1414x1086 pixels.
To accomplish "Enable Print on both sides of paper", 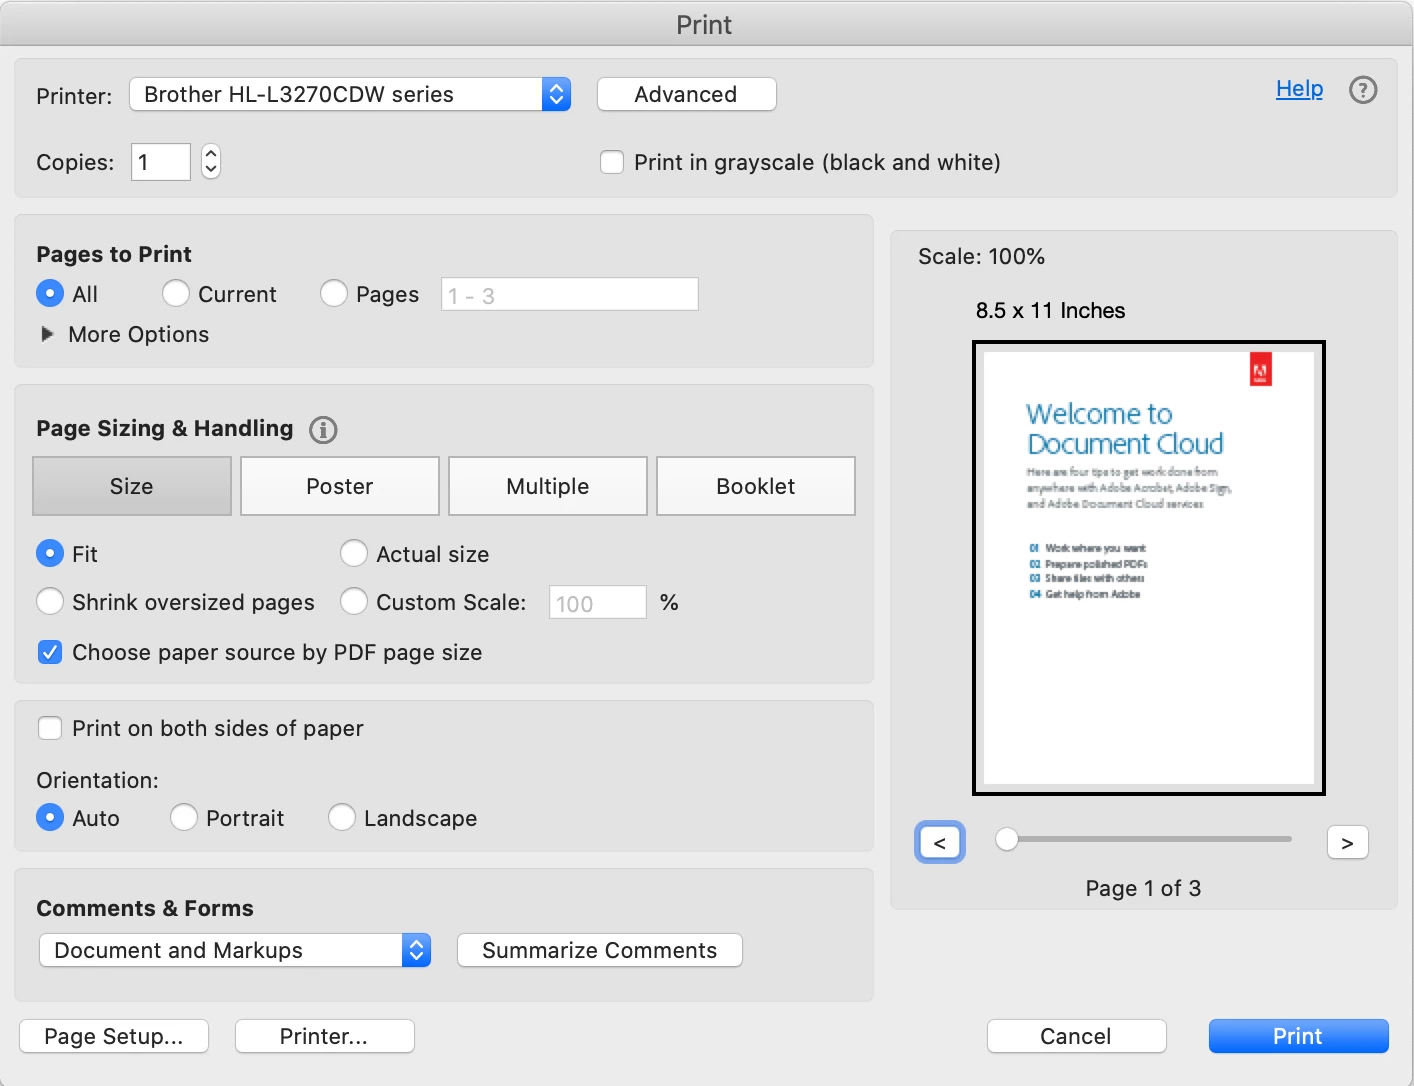I will click(50, 728).
